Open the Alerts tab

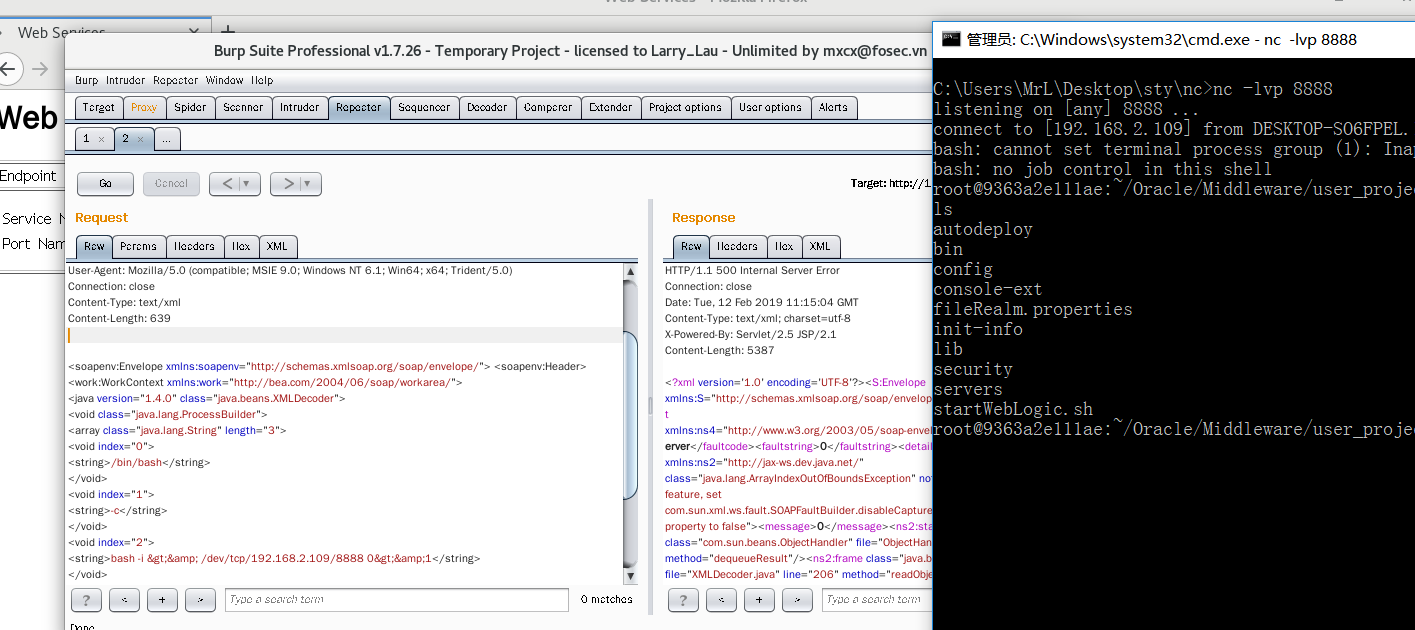[x=834, y=107]
